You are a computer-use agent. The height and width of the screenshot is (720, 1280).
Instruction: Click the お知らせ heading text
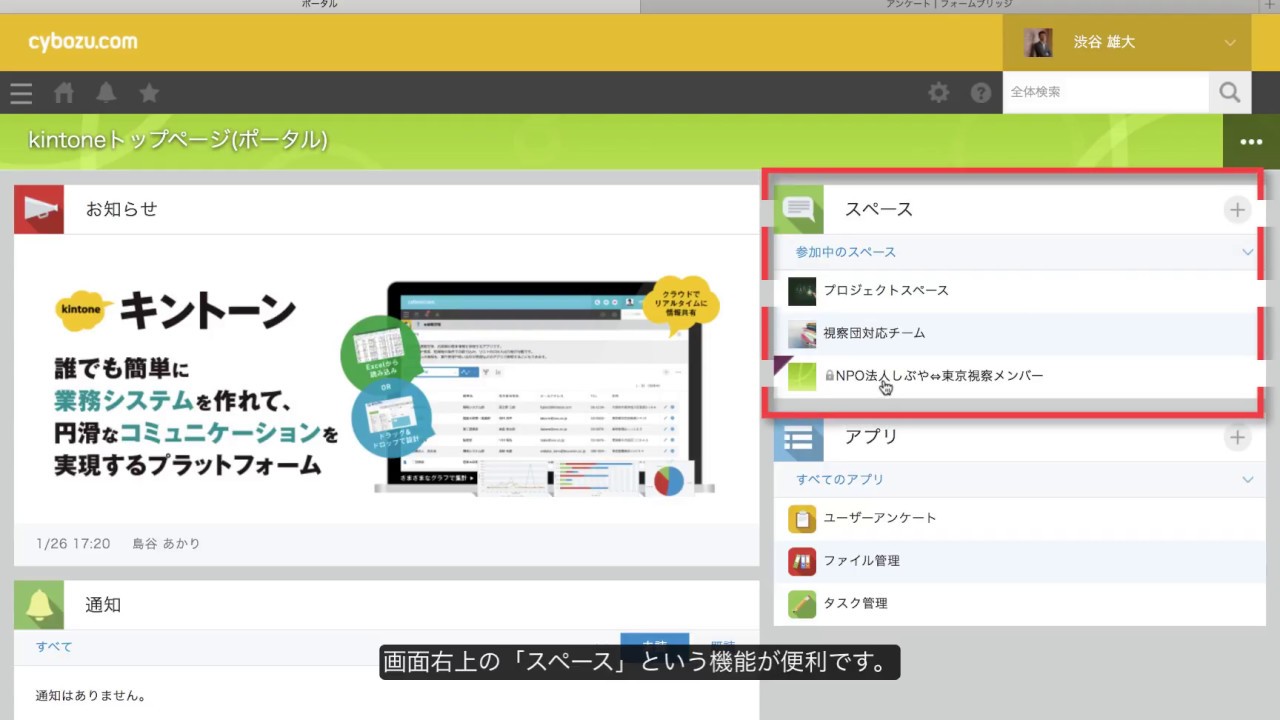[x=121, y=209]
